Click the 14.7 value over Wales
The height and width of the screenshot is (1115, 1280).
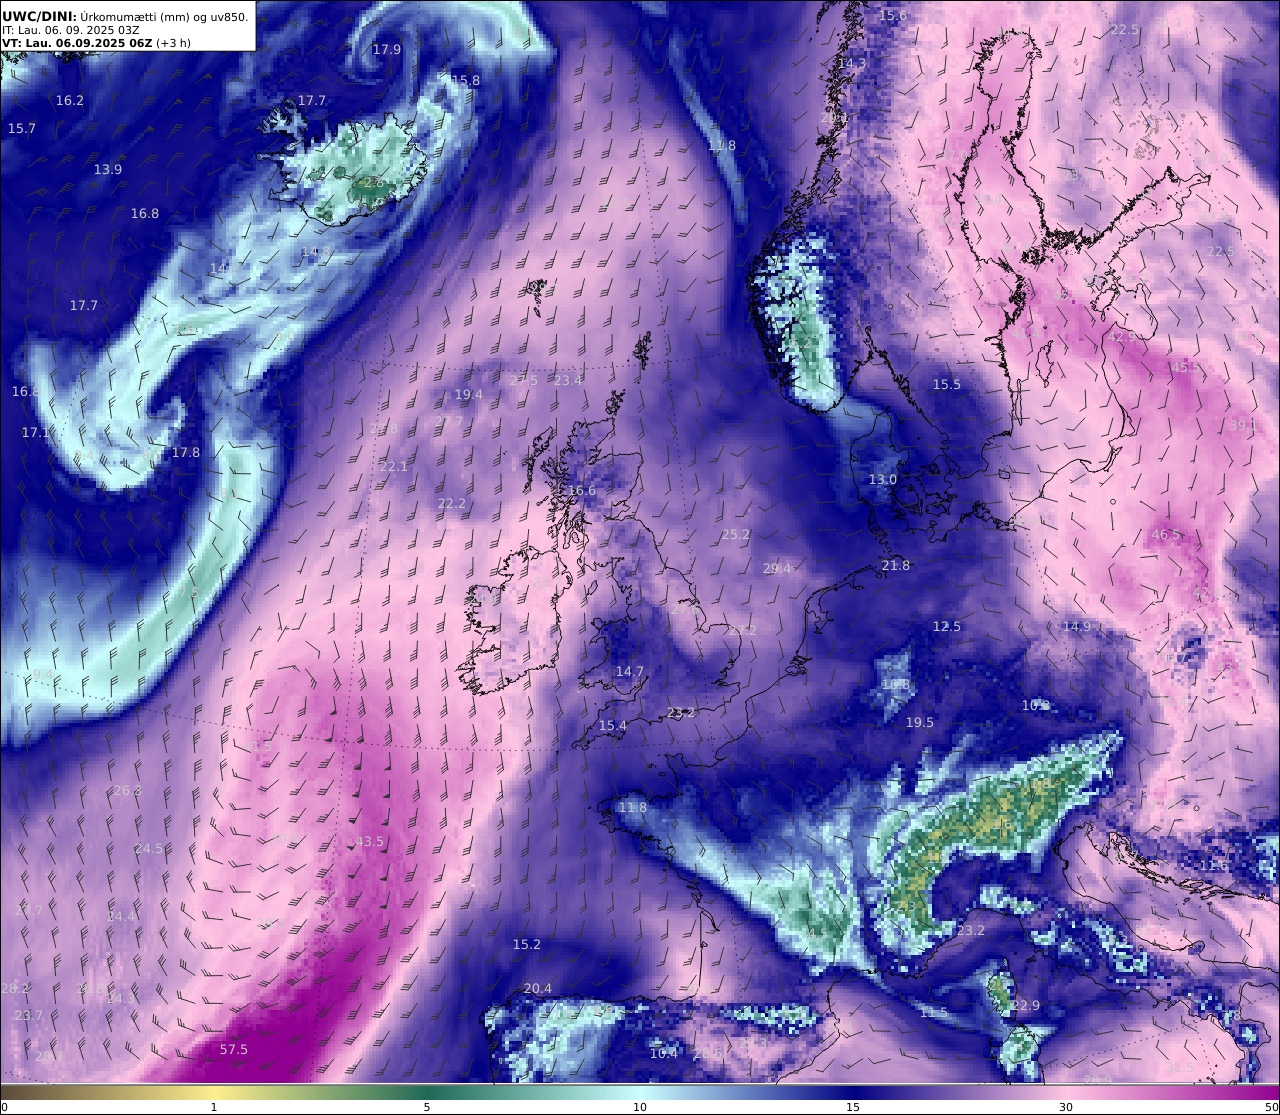coord(629,671)
